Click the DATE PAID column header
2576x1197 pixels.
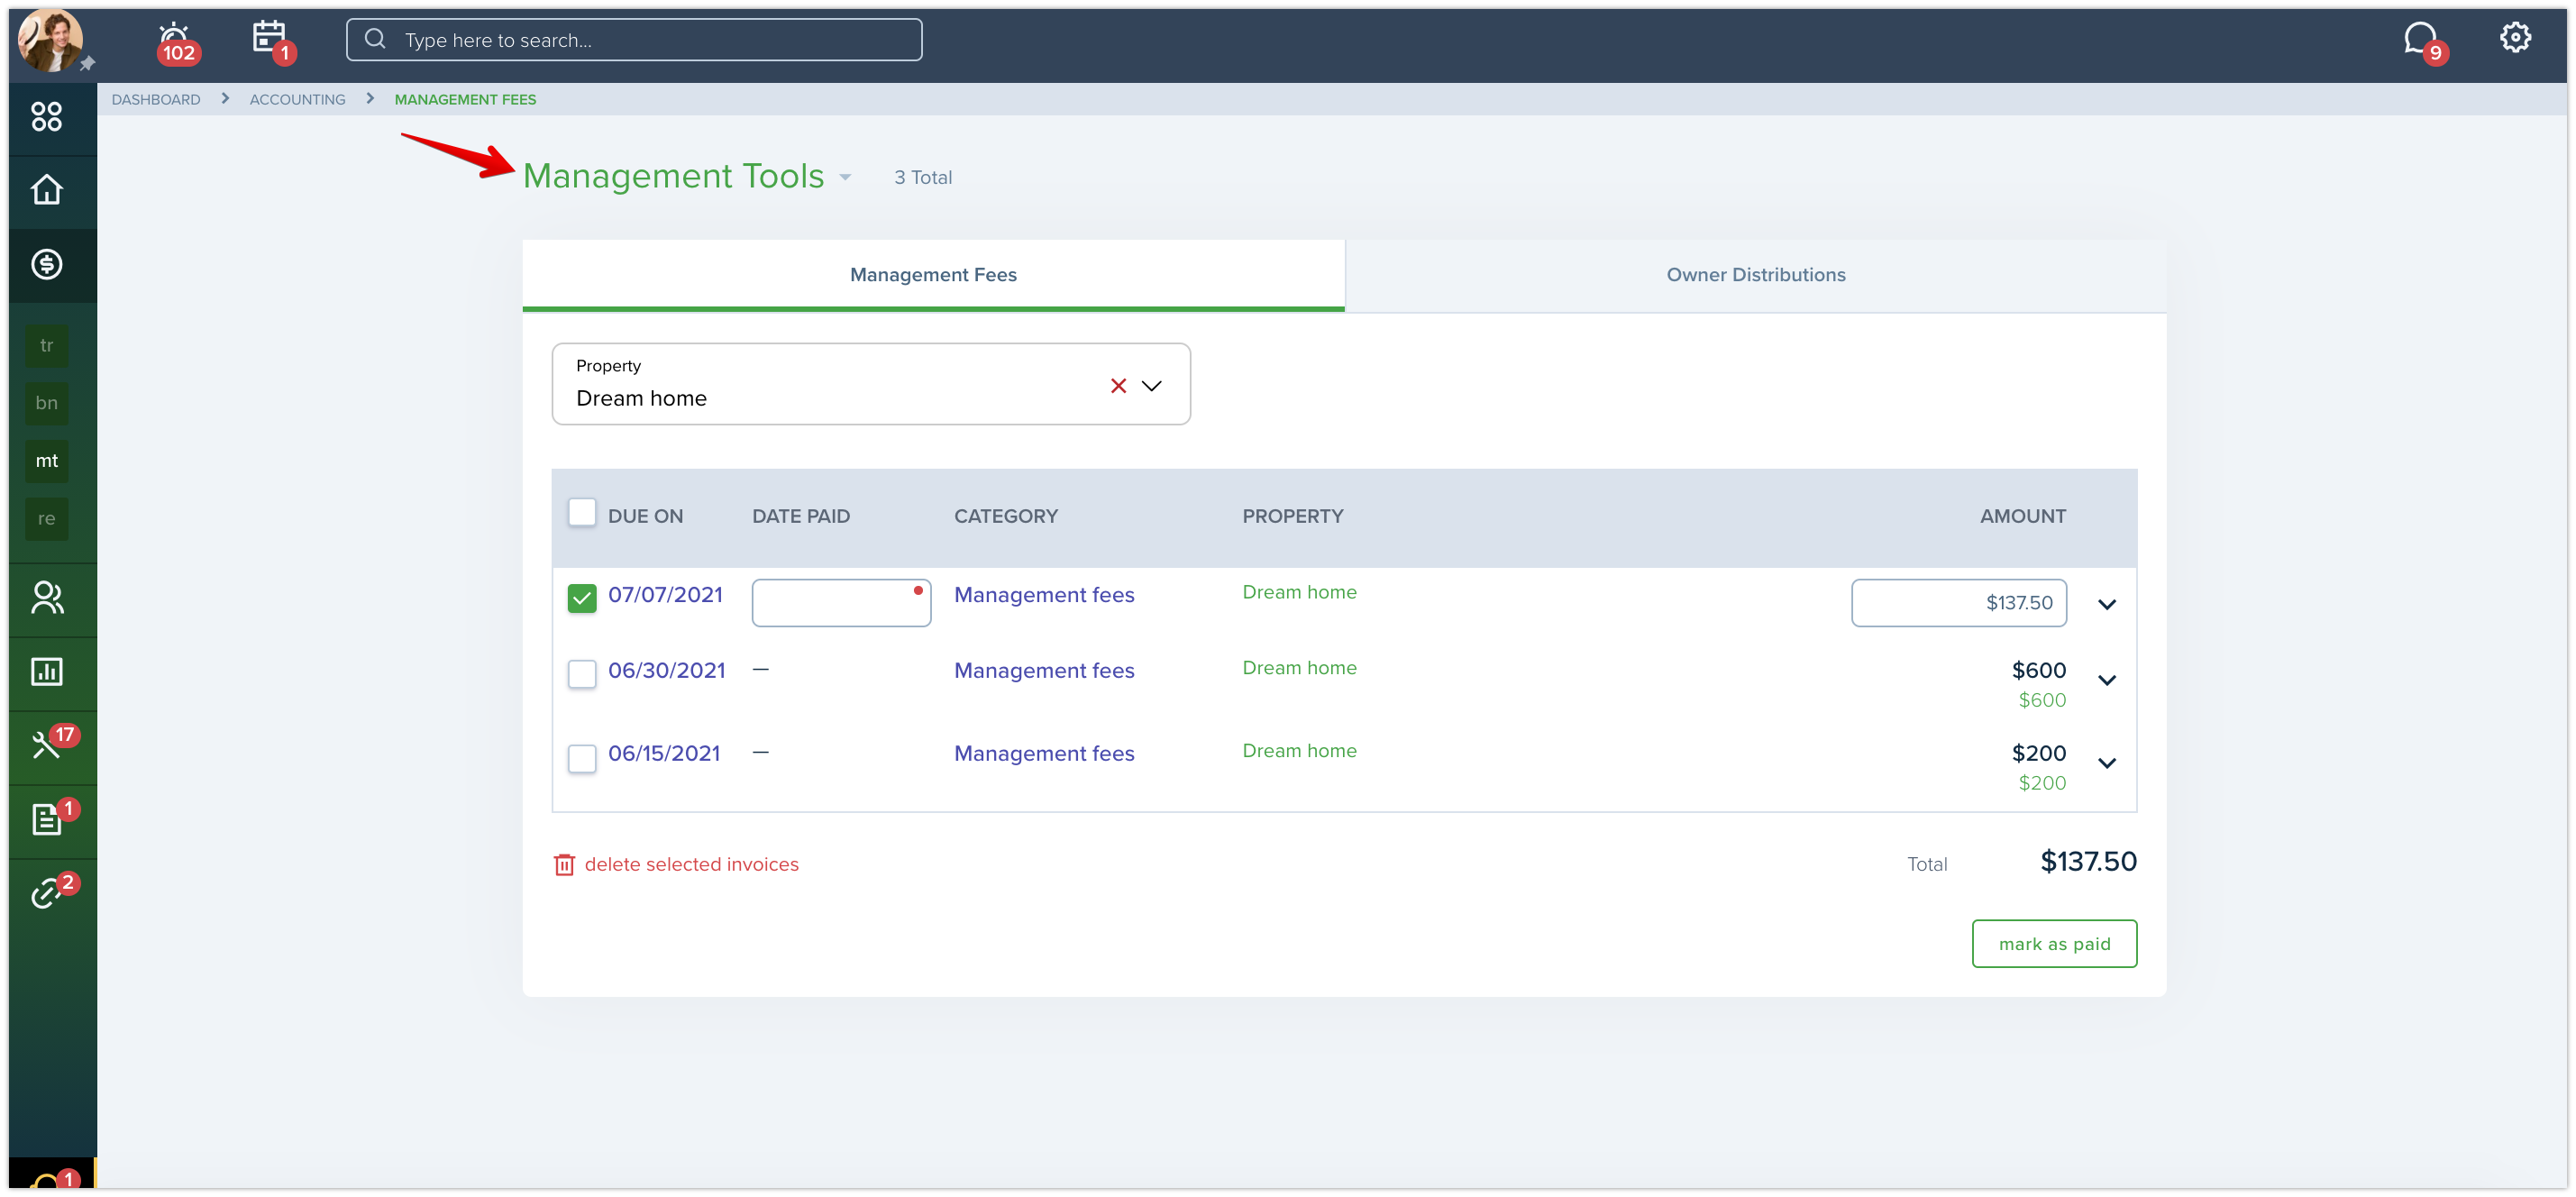tap(801, 516)
